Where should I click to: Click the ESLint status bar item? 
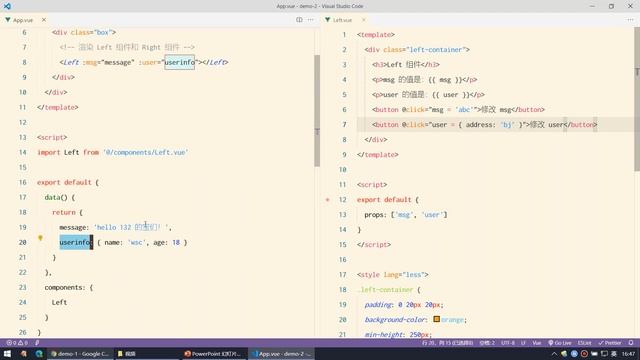(x=584, y=343)
